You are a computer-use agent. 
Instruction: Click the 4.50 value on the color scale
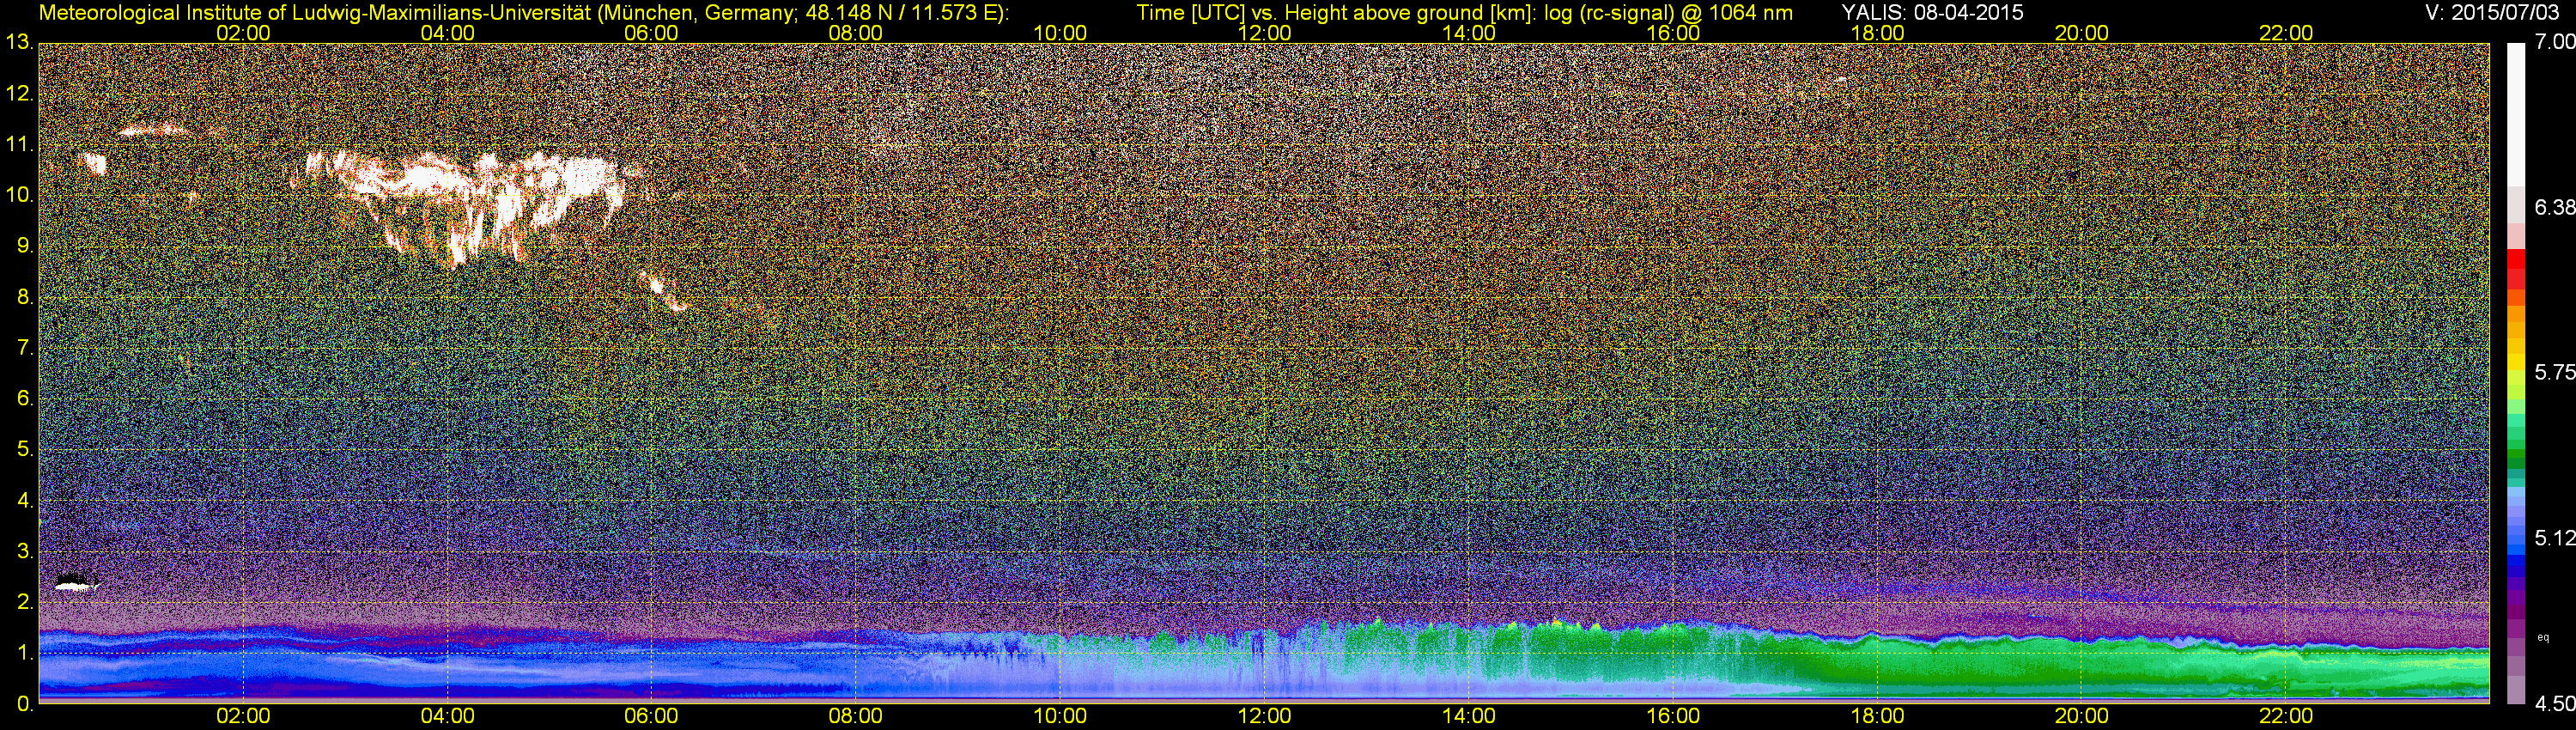click(x=2554, y=704)
